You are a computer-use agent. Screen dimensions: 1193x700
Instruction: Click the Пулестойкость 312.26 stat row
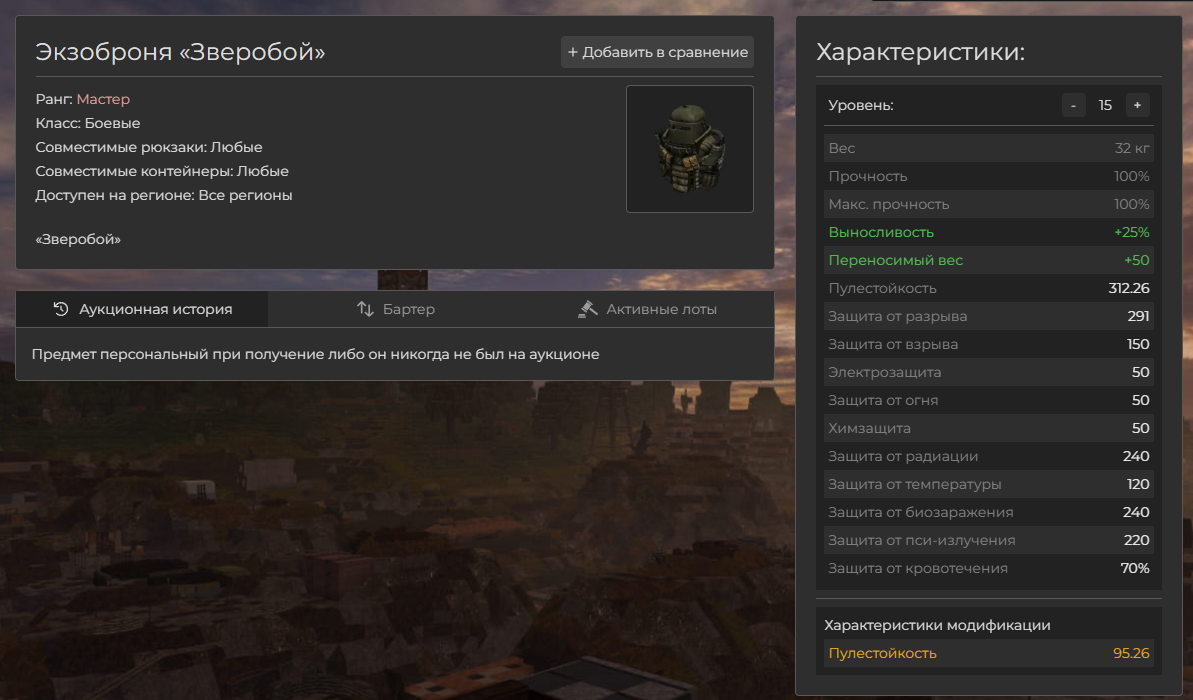tap(988, 288)
